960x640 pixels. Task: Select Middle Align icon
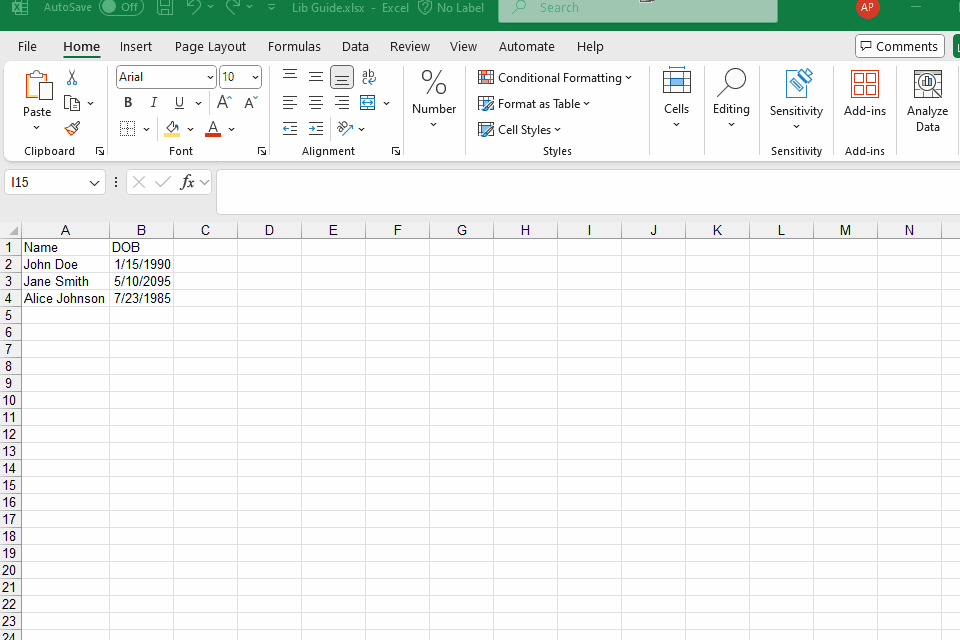tap(315, 77)
